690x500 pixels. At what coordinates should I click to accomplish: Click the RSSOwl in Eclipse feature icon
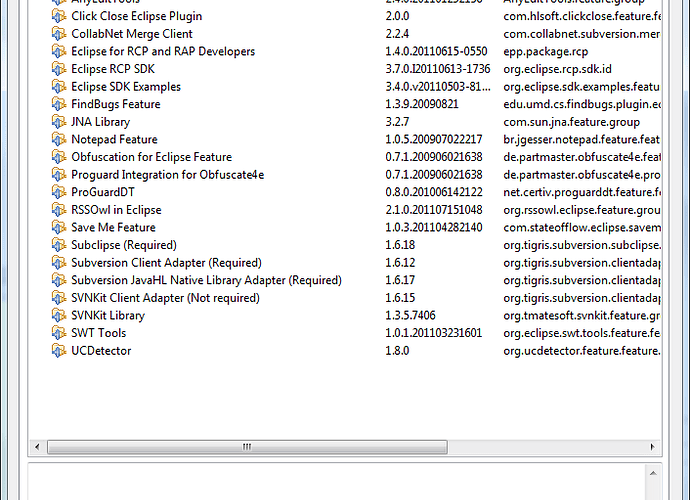59,210
